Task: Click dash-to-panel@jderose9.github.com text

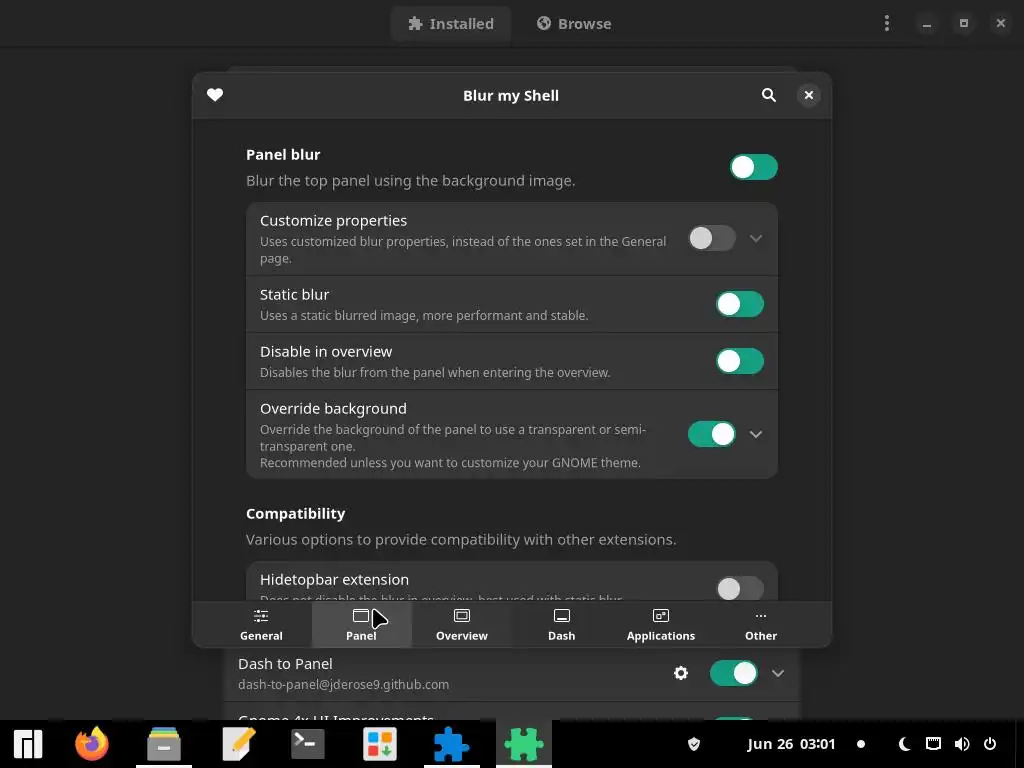Action: (x=344, y=684)
